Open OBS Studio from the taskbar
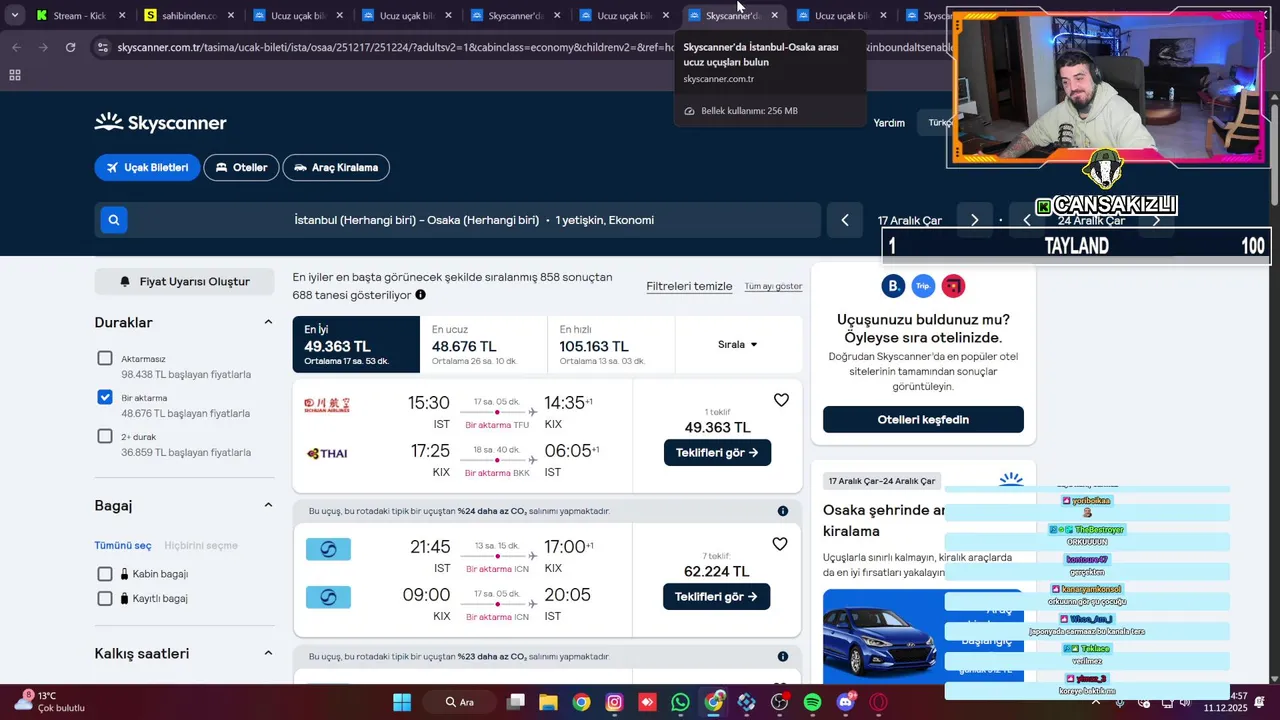The image size is (1280, 720). tap(780, 702)
